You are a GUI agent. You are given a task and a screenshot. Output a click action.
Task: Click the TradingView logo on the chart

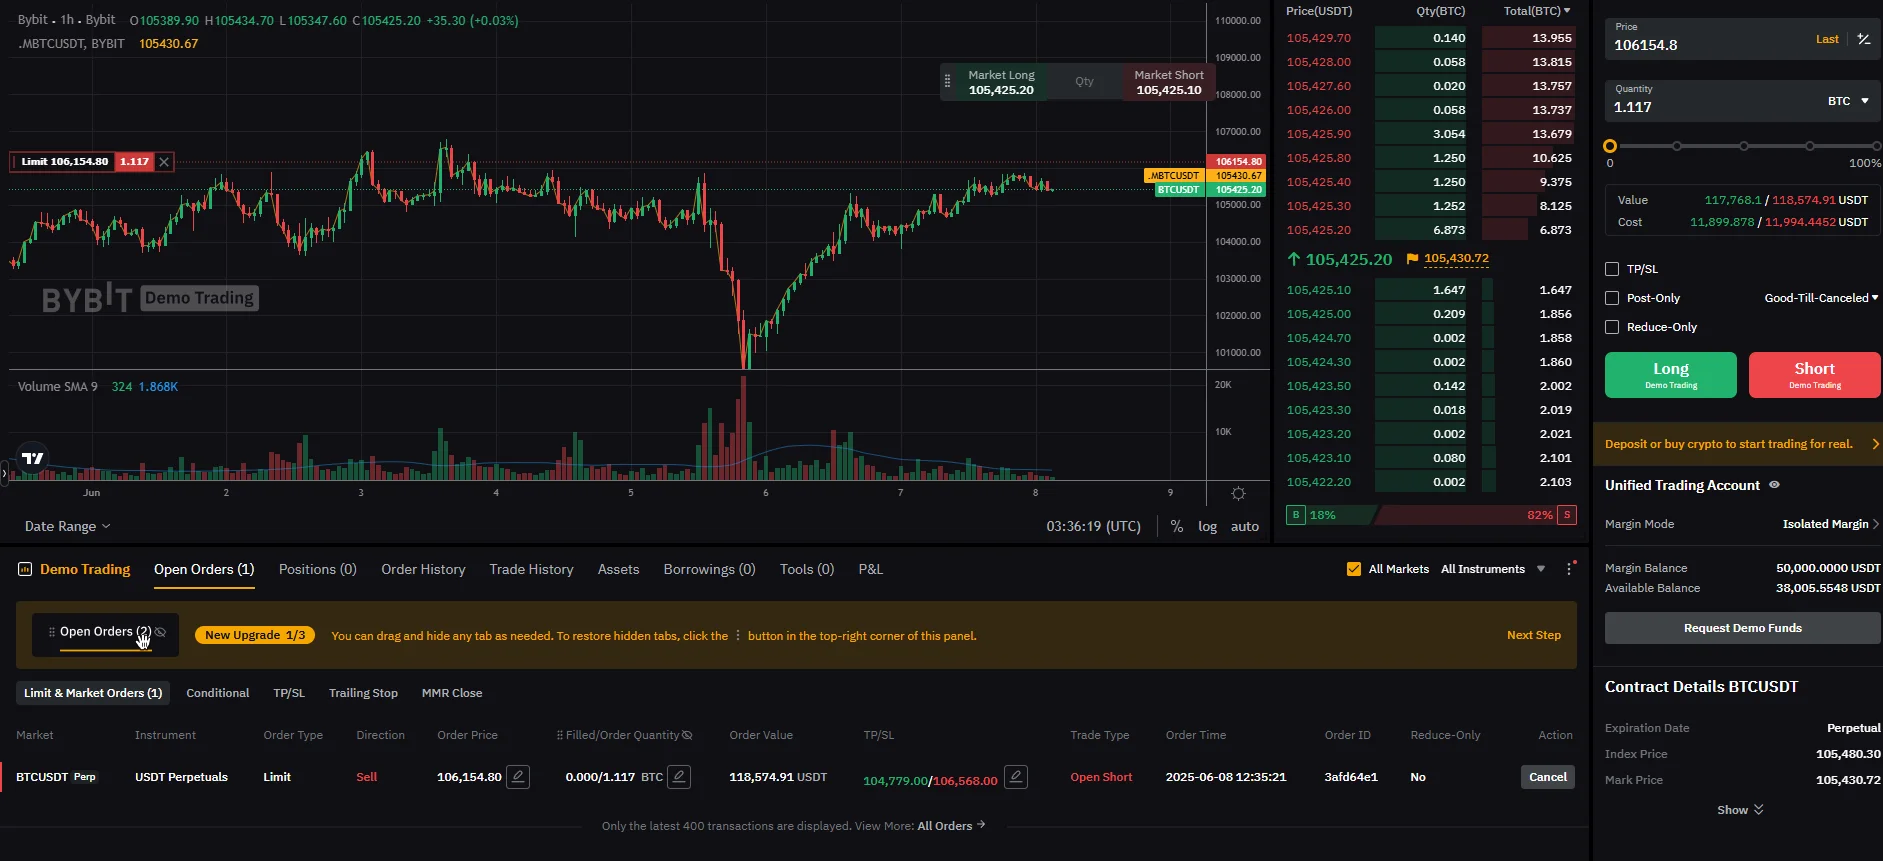33,458
